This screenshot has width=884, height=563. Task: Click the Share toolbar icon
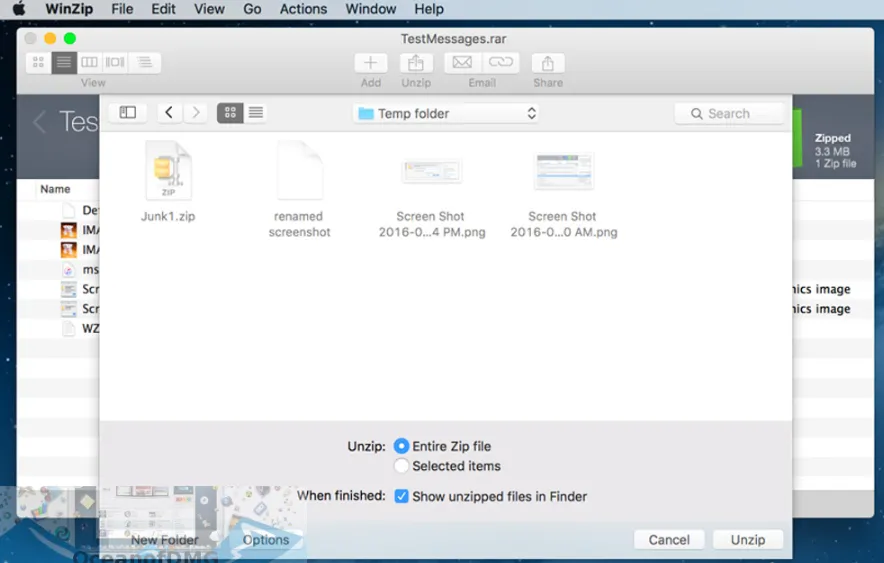547,63
